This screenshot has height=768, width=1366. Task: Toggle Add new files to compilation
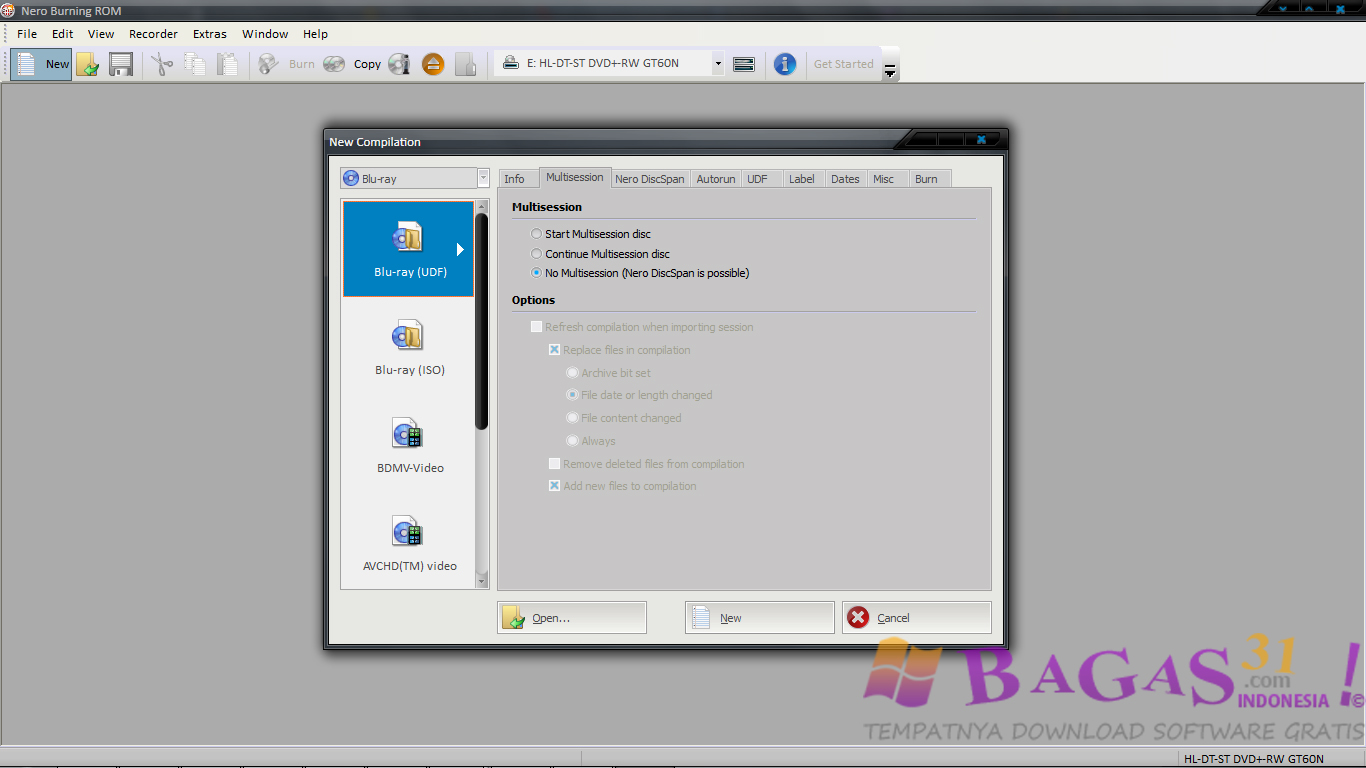[x=555, y=486]
